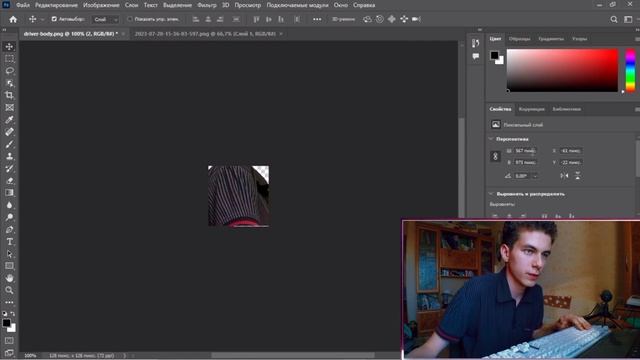Open the Edit Toolbar three-dots button
Viewport: 640px width, 360px height.
9,302
